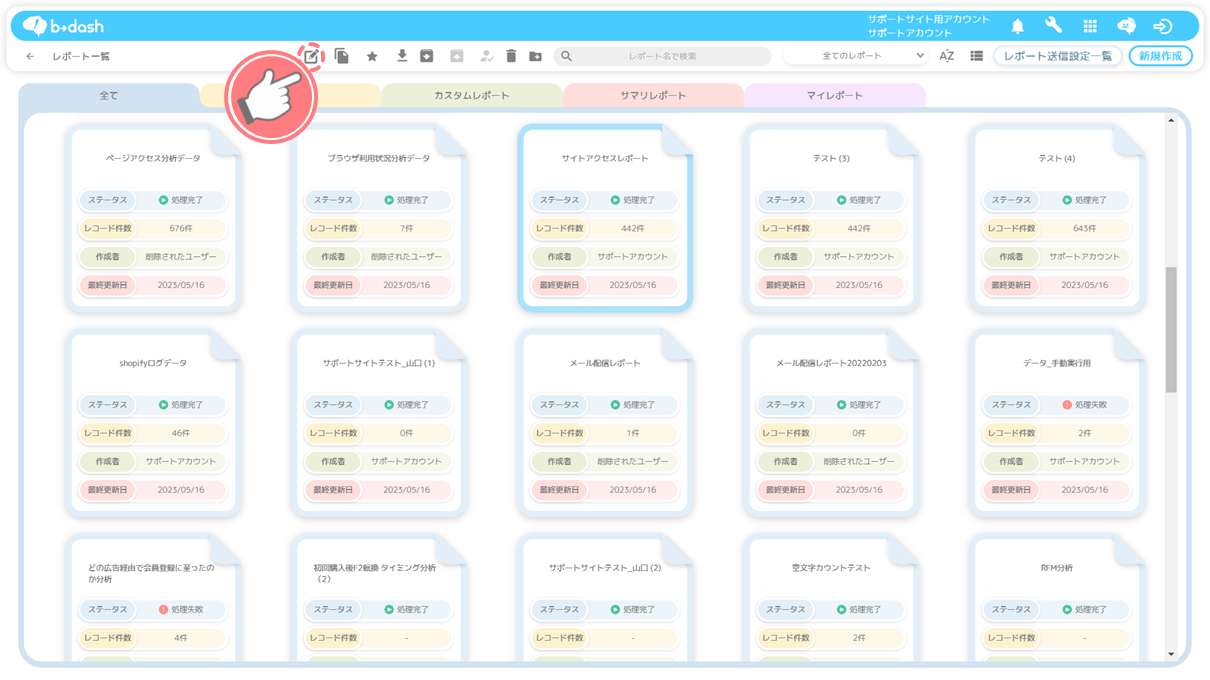Open the 全てのレポート filter dropdown
The height and width of the screenshot is (680, 1210).
(856, 56)
